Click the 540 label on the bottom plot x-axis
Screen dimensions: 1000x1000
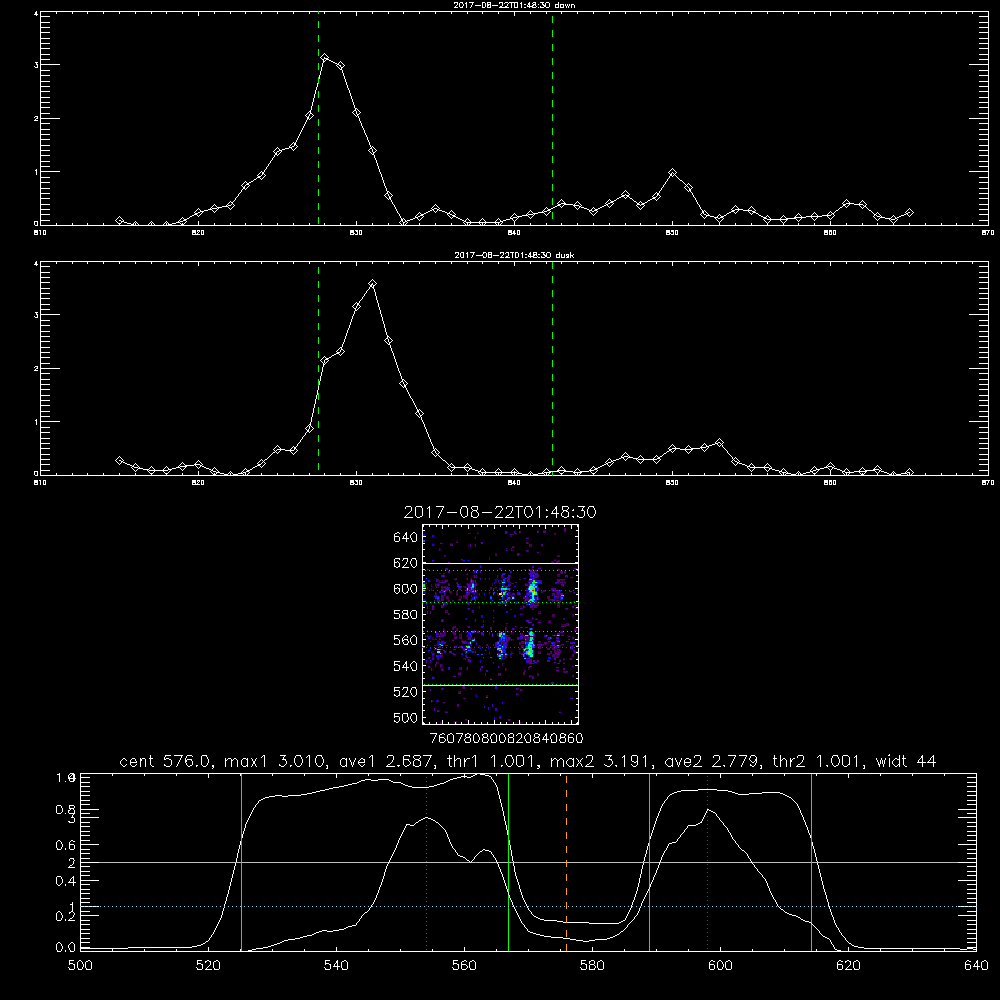point(336,966)
